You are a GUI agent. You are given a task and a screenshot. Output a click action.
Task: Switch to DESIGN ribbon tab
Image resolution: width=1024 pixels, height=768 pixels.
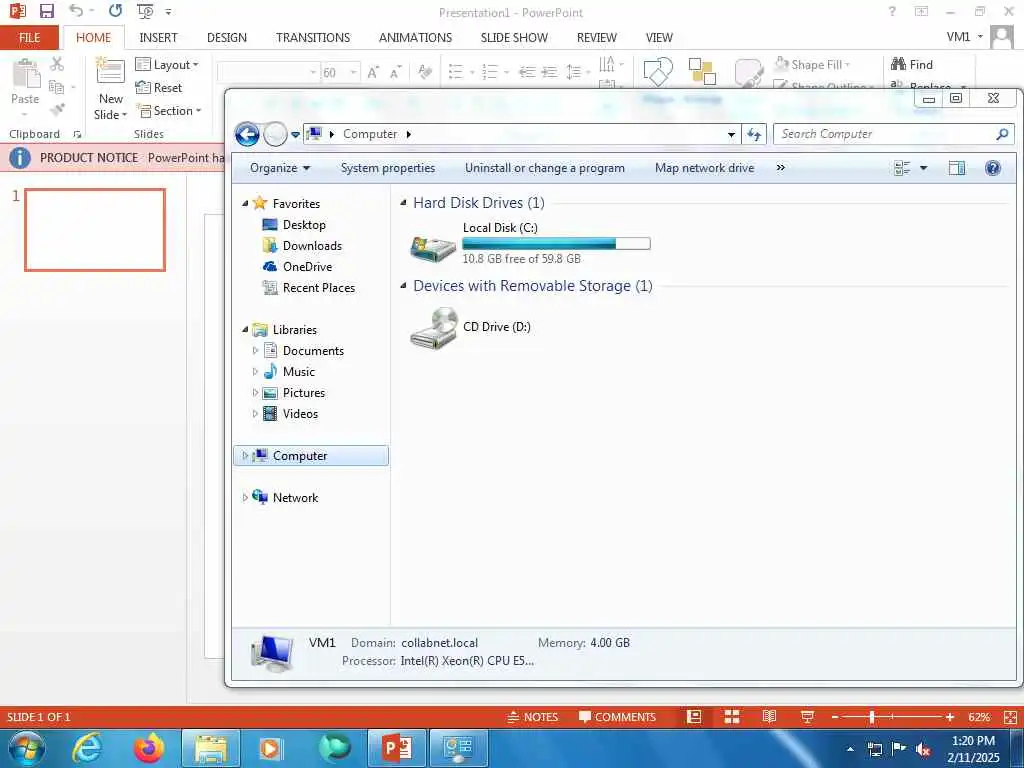click(227, 38)
